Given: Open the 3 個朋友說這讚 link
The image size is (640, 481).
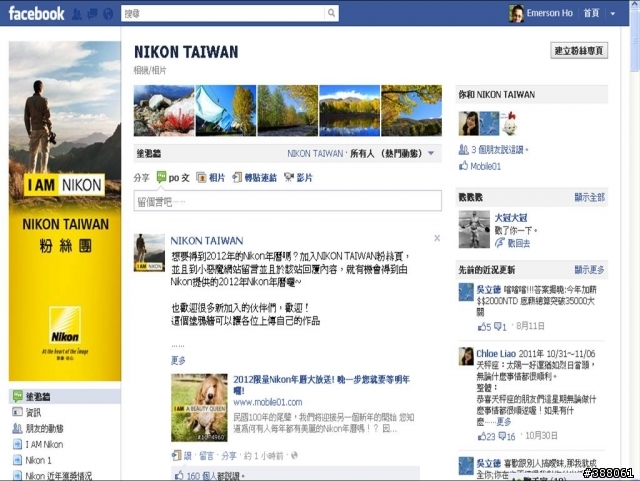Looking at the screenshot, I should (x=497, y=150).
